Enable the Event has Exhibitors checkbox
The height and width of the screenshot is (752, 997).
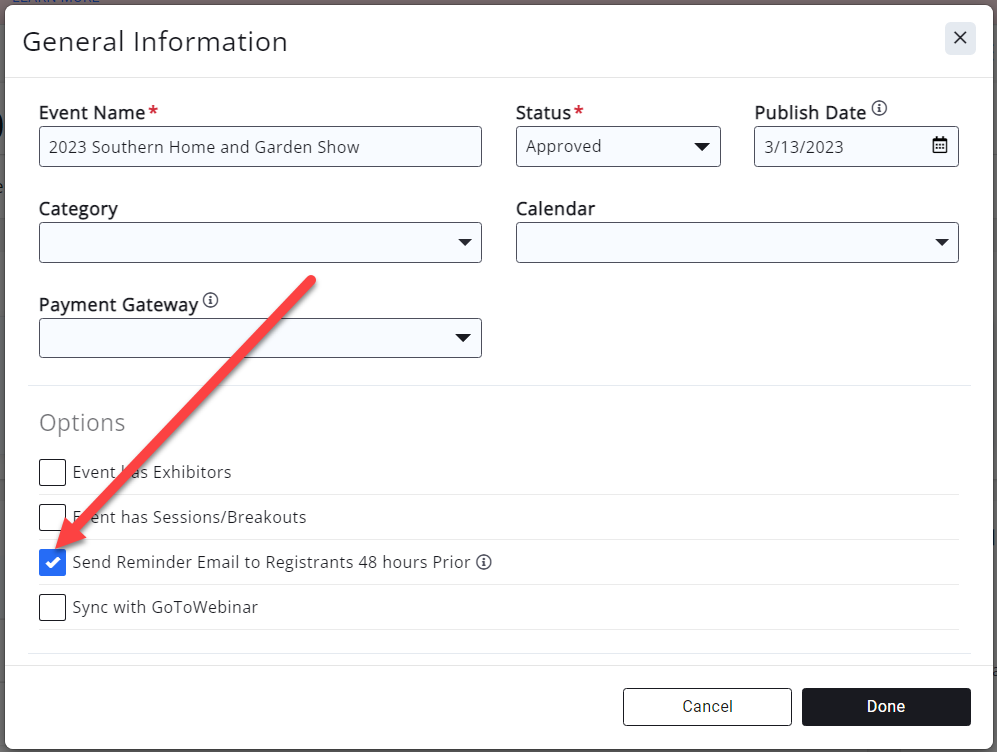click(x=52, y=472)
